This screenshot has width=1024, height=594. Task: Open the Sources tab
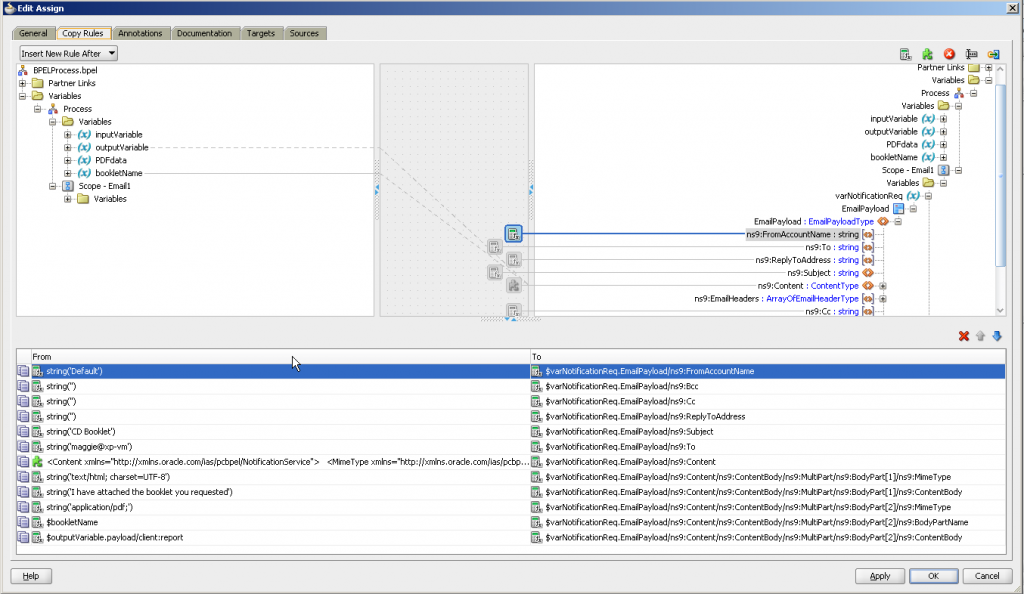pos(304,33)
